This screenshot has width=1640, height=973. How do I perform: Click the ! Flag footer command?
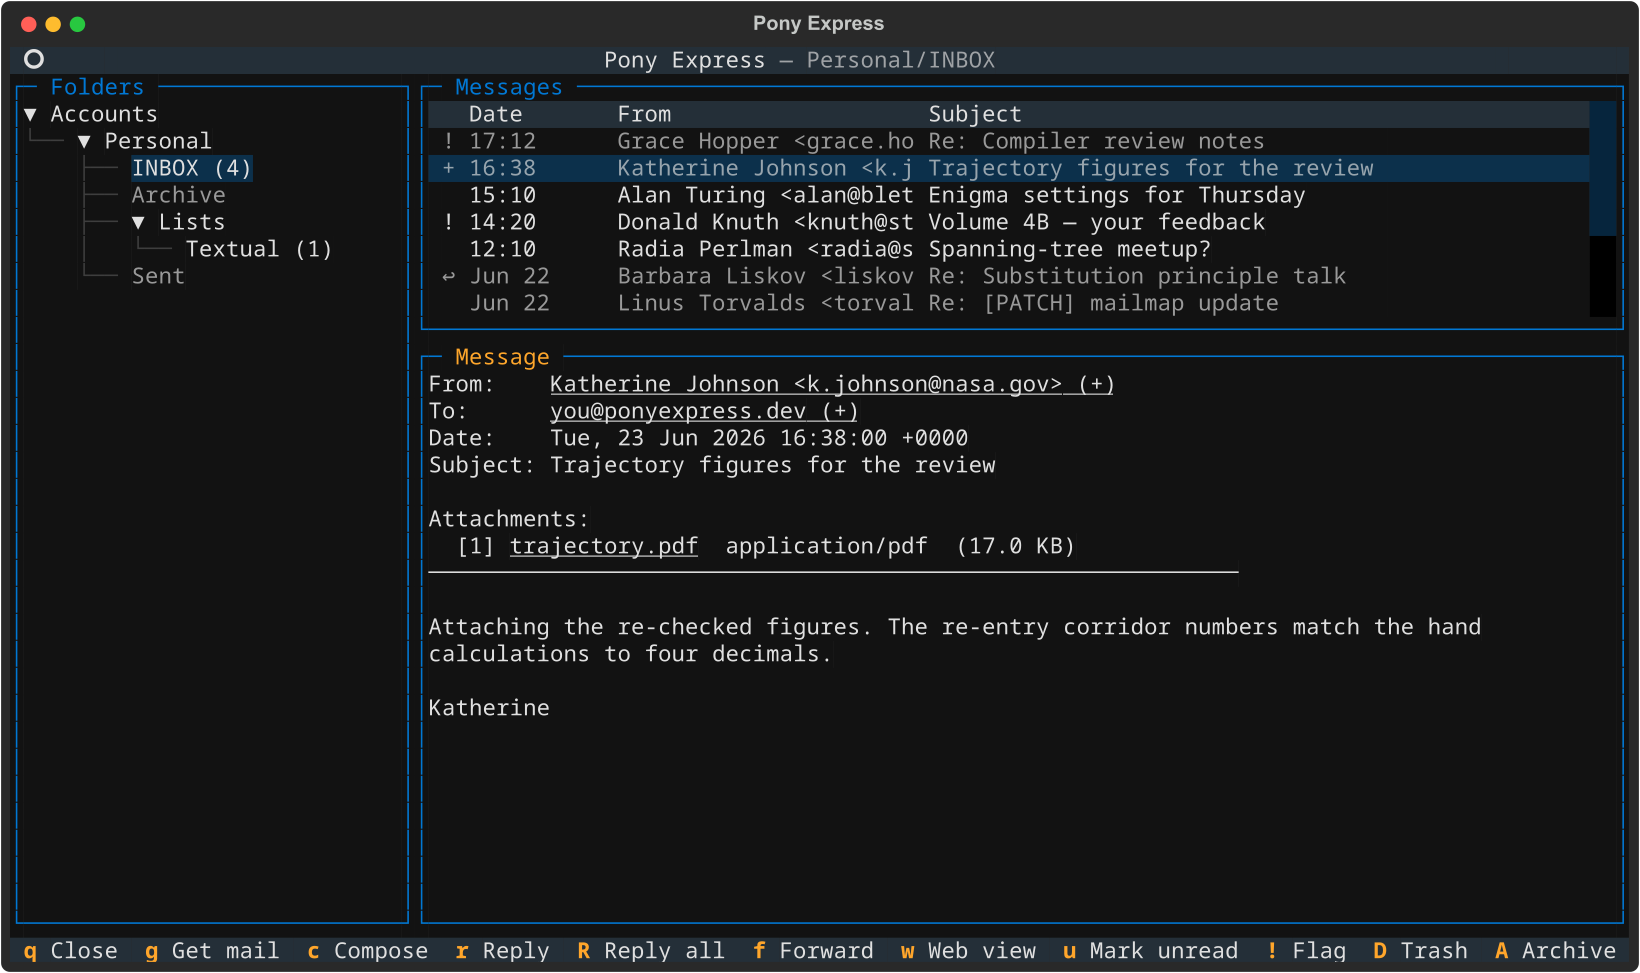click(1306, 951)
